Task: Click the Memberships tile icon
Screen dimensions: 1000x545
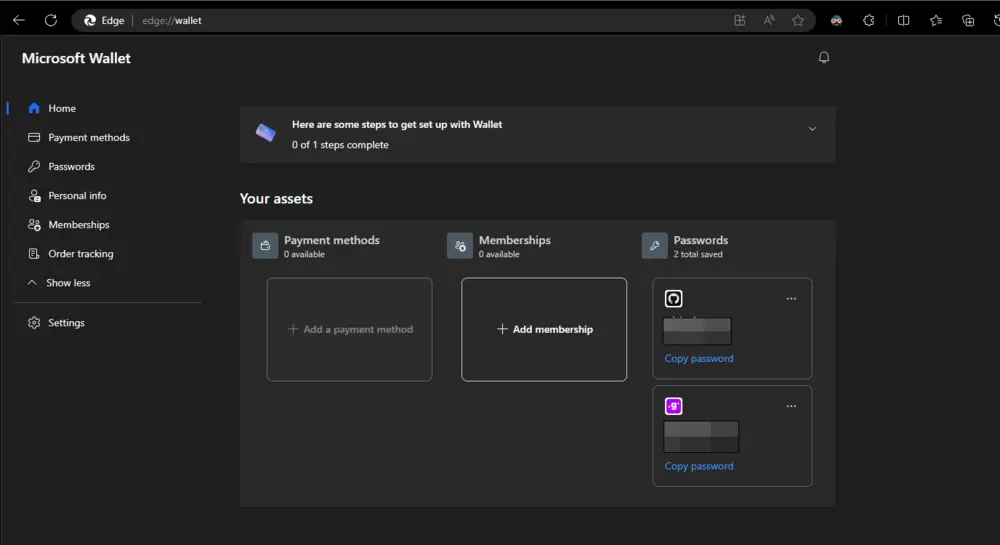Action: pyautogui.click(x=460, y=245)
